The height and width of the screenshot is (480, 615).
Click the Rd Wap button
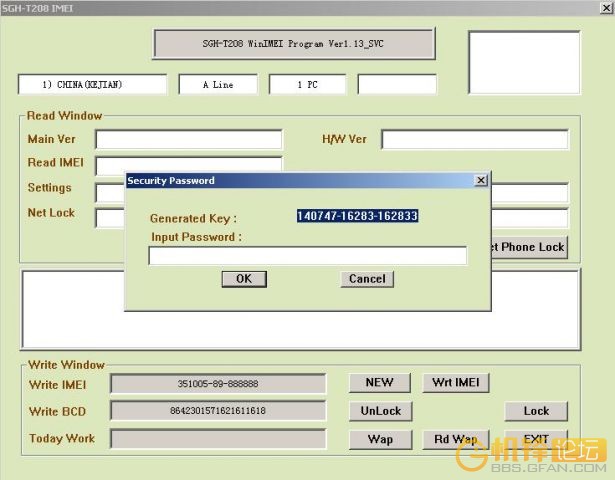pyautogui.click(x=456, y=439)
